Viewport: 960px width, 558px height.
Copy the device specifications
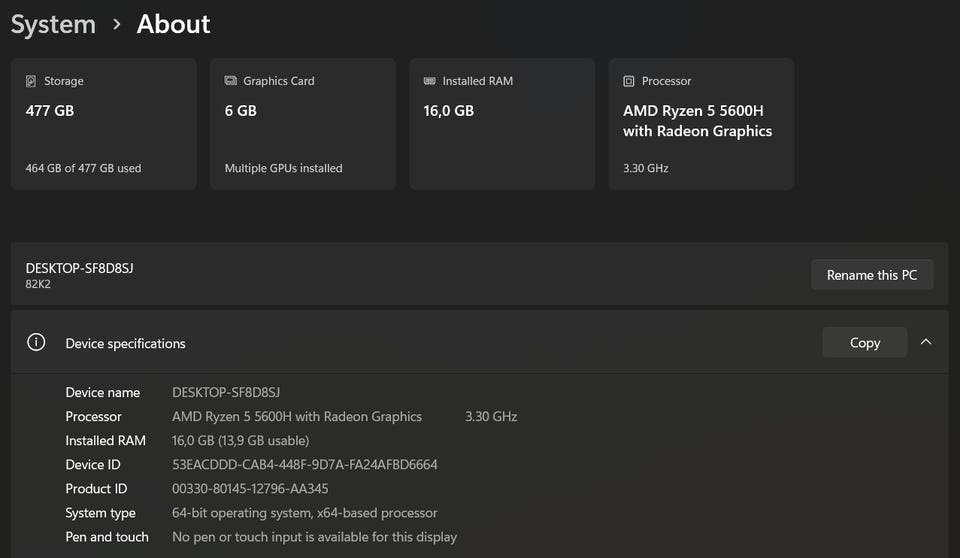[x=864, y=342]
